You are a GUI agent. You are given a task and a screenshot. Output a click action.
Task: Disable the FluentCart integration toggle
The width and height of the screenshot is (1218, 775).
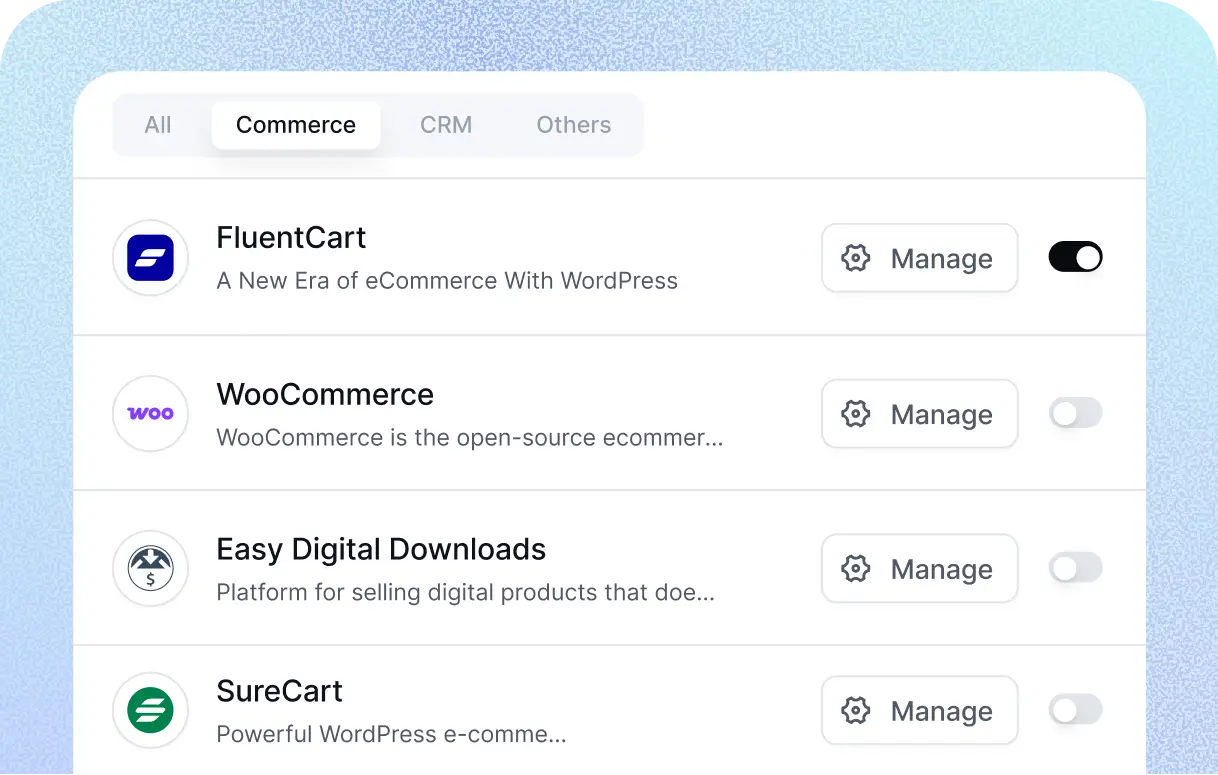click(x=1075, y=257)
